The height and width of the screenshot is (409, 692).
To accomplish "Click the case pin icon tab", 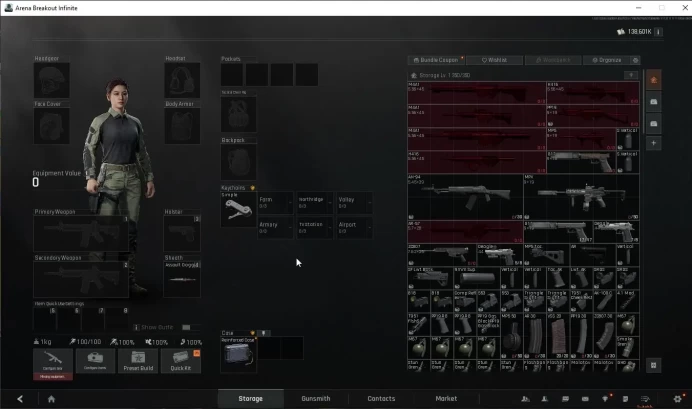I will click(263, 333).
